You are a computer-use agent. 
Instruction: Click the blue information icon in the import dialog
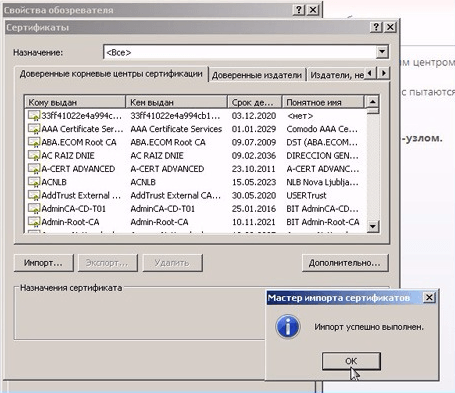tap(287, 327)
